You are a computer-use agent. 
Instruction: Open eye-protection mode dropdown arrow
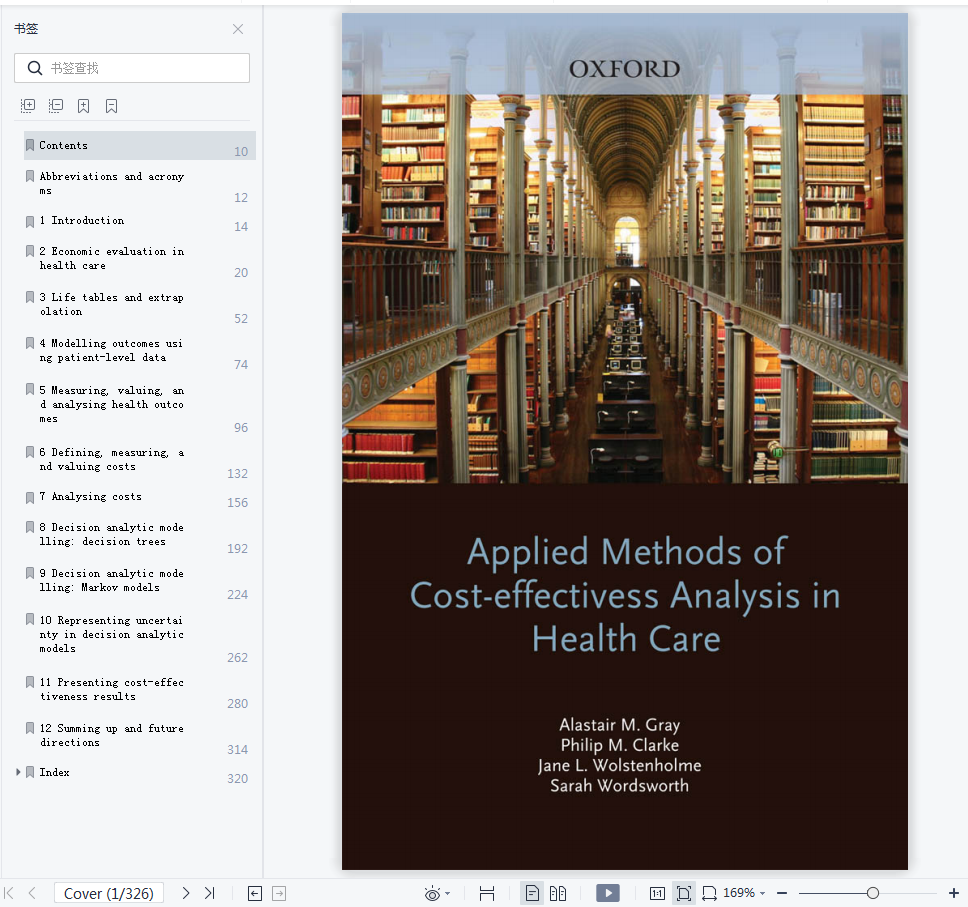(x=448, y=893)
